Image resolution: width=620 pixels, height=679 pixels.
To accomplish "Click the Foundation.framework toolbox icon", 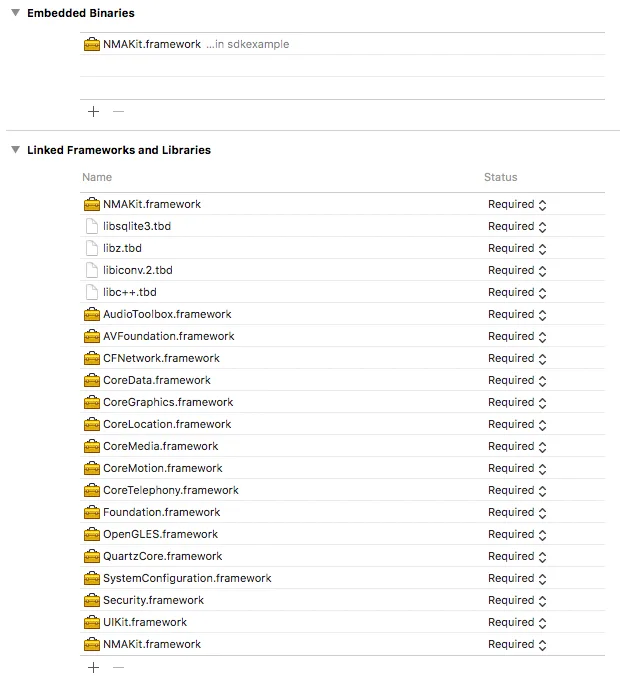I will click(92, 512).
